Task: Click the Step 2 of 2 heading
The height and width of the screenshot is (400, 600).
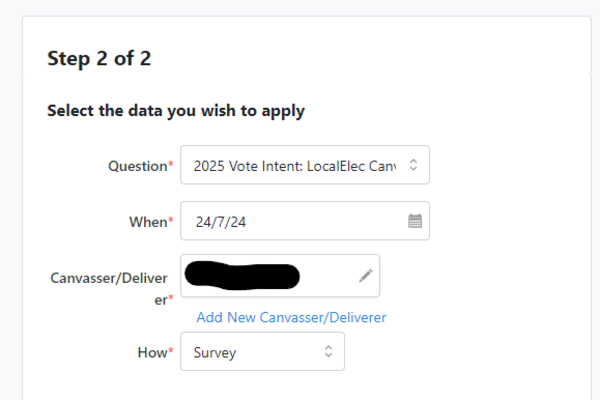Action: coord(99,58)
